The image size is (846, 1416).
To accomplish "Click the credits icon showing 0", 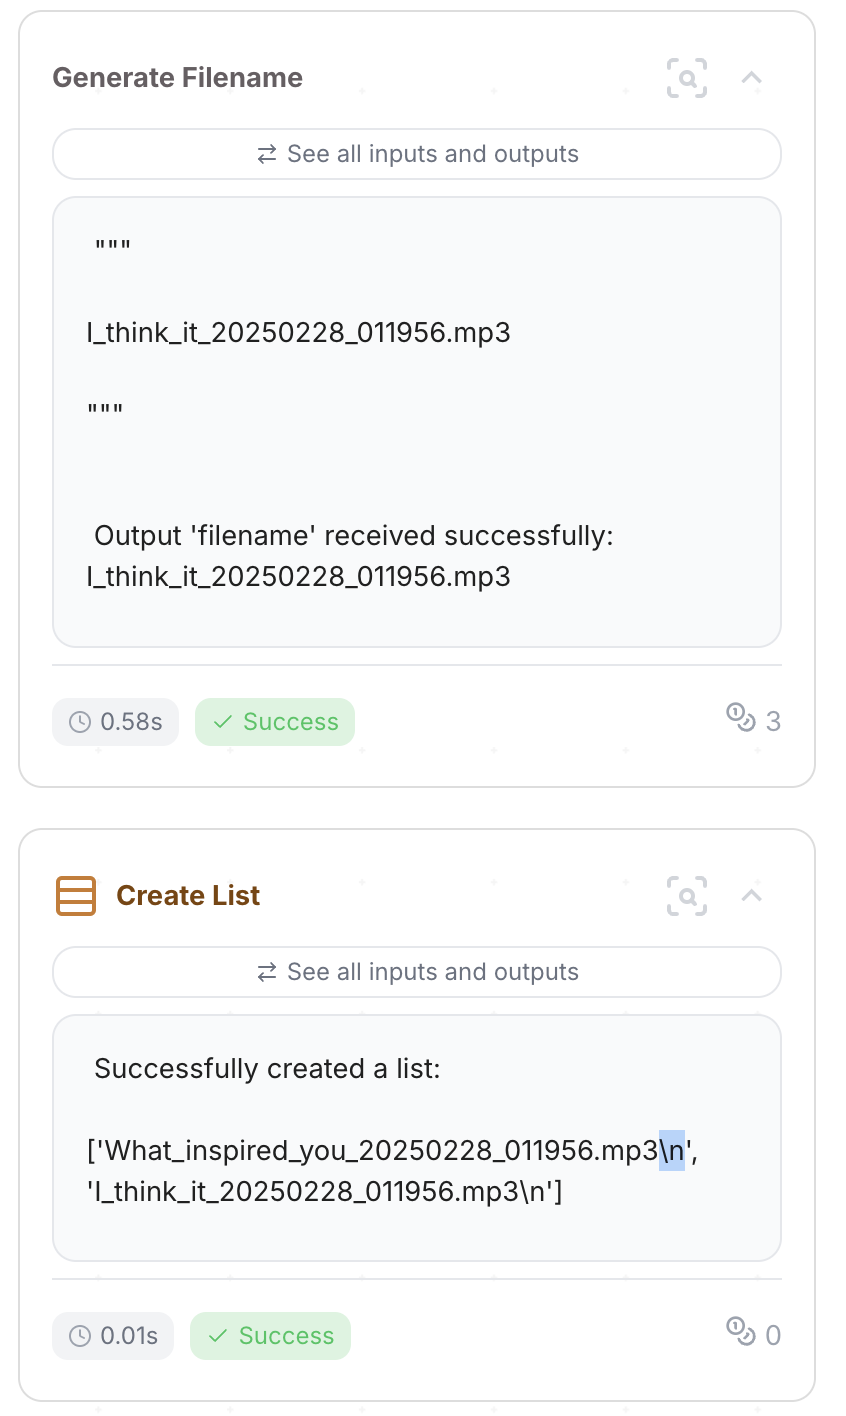I will [740, 1332].
